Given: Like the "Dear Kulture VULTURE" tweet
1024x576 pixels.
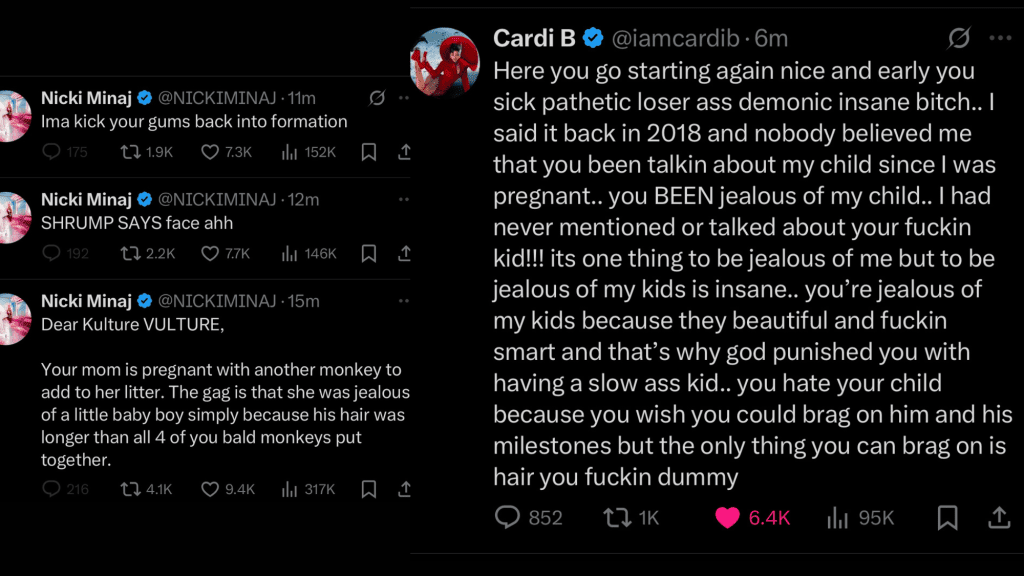Looking at the screenshot, I should click(210, 489).
